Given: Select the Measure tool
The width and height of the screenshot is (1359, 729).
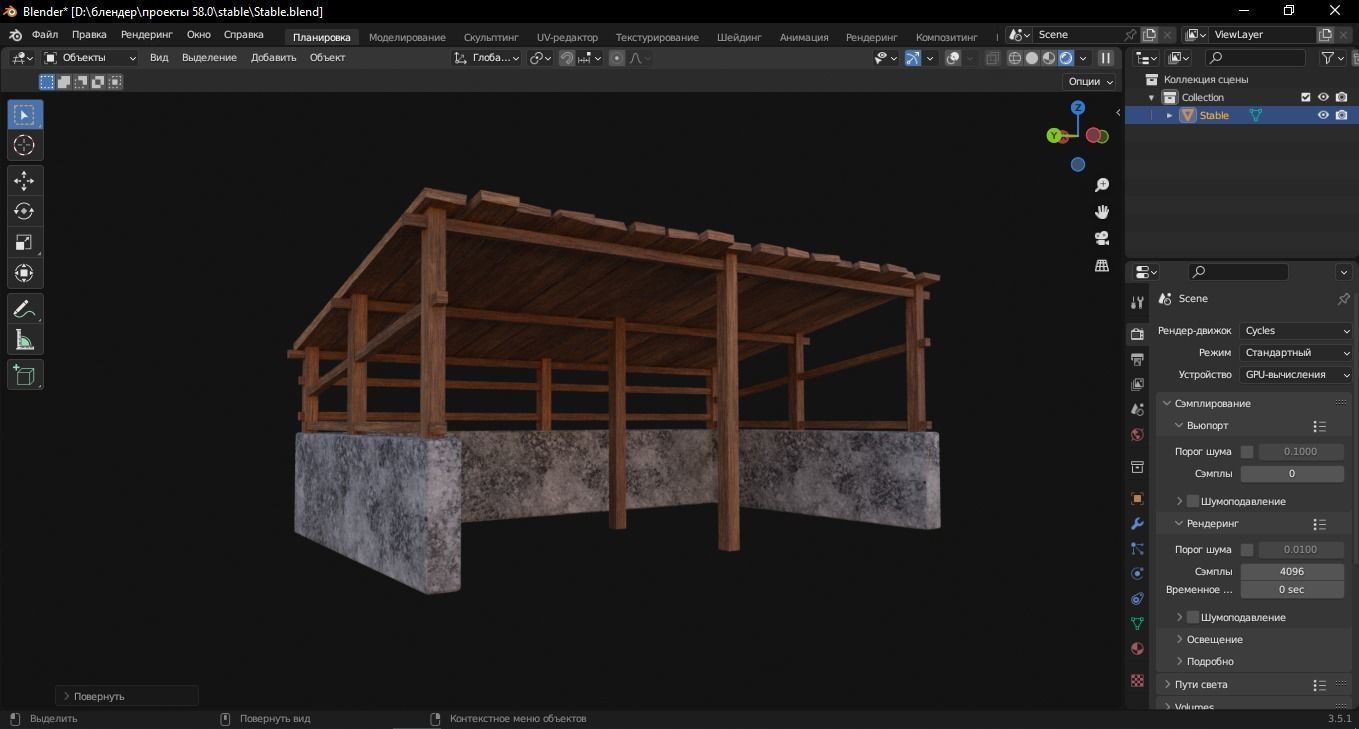Looking at the screenshot, I should point(24,340).
